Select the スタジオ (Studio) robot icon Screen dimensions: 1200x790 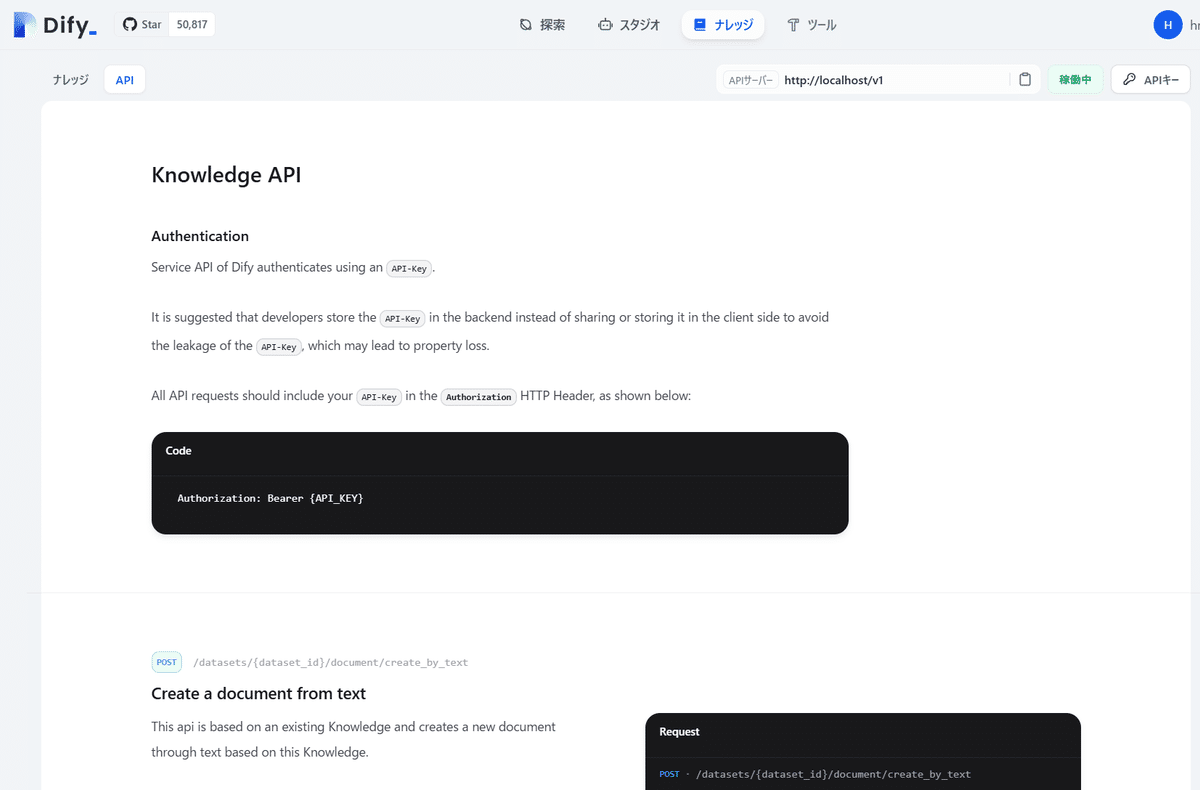tap(608, 24)
